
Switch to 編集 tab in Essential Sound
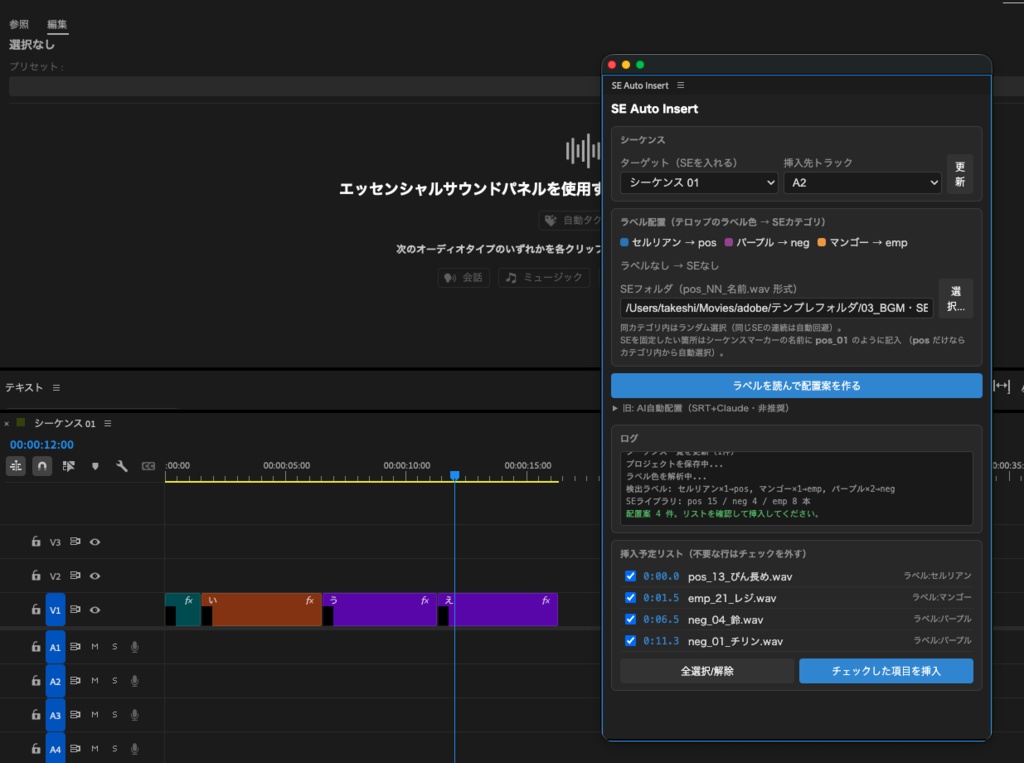pyautogui.click(x=57, y=24)
